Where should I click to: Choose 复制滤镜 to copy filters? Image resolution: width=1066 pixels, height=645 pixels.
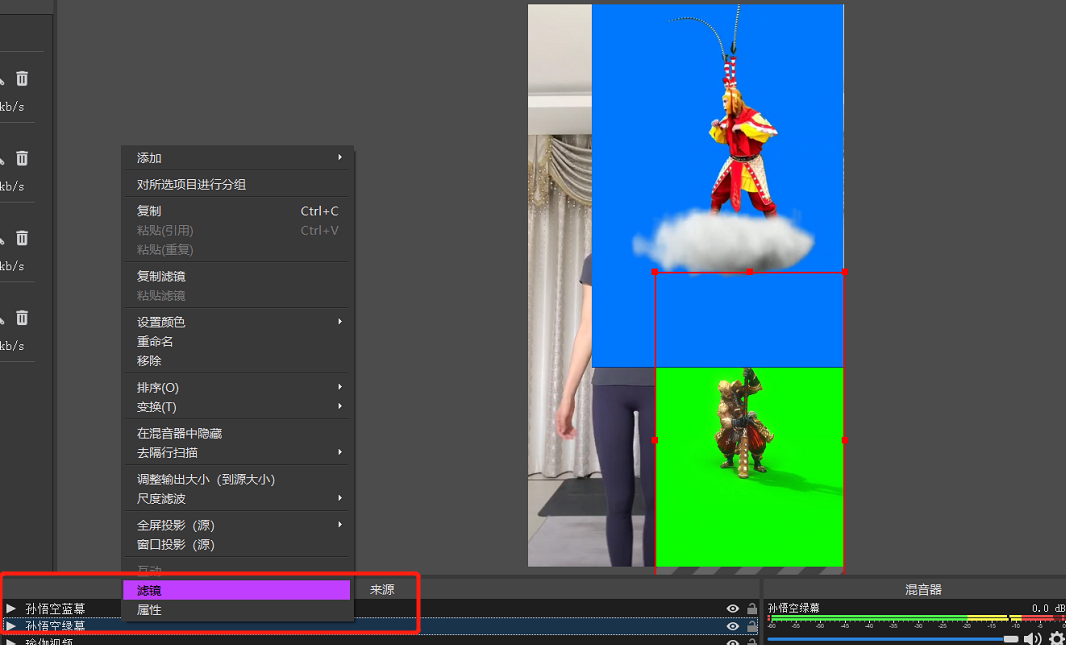[237, 276]
